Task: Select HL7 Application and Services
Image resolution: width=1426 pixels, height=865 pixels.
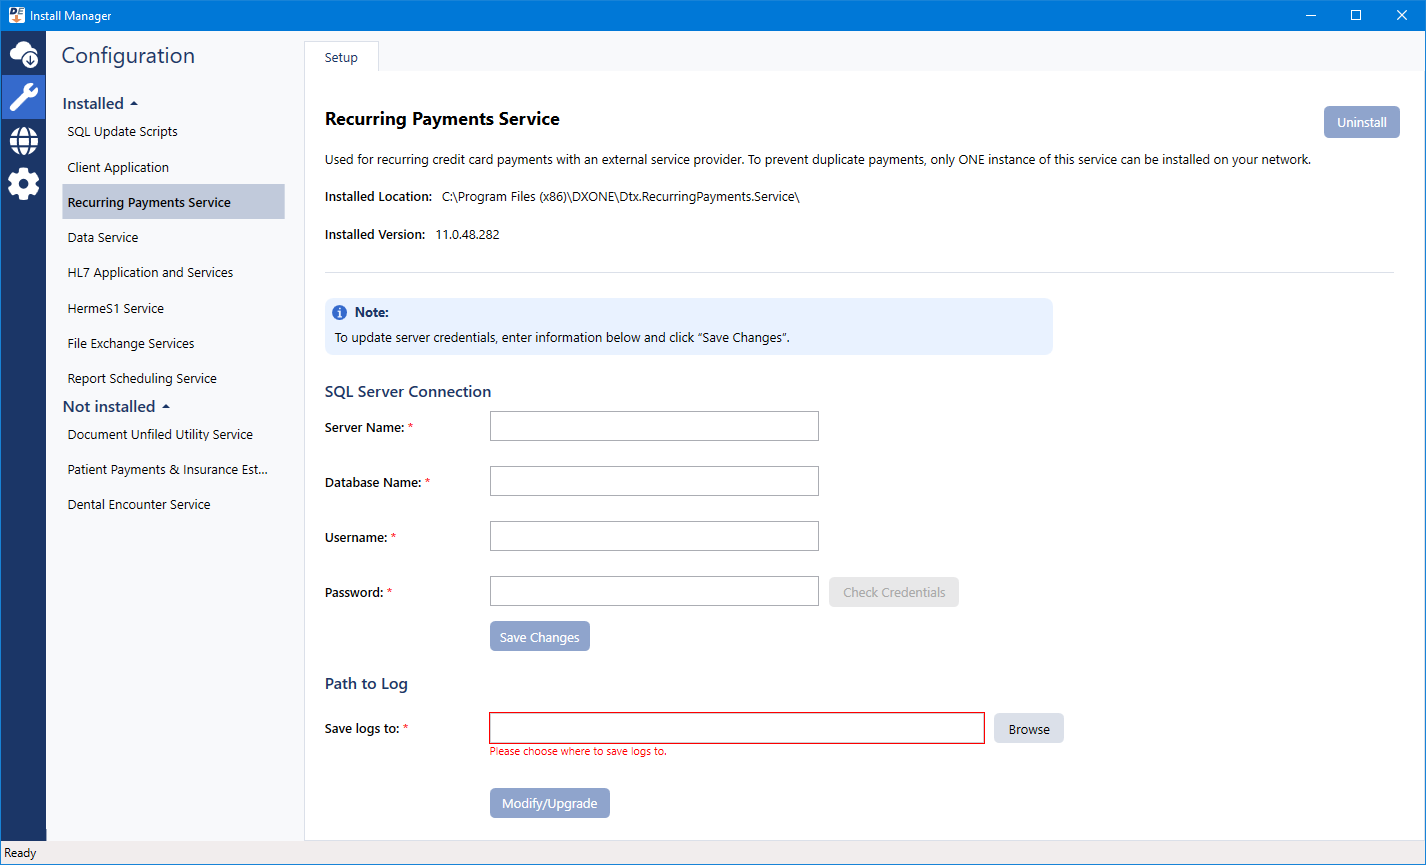Action: click(x=150, y=273)
